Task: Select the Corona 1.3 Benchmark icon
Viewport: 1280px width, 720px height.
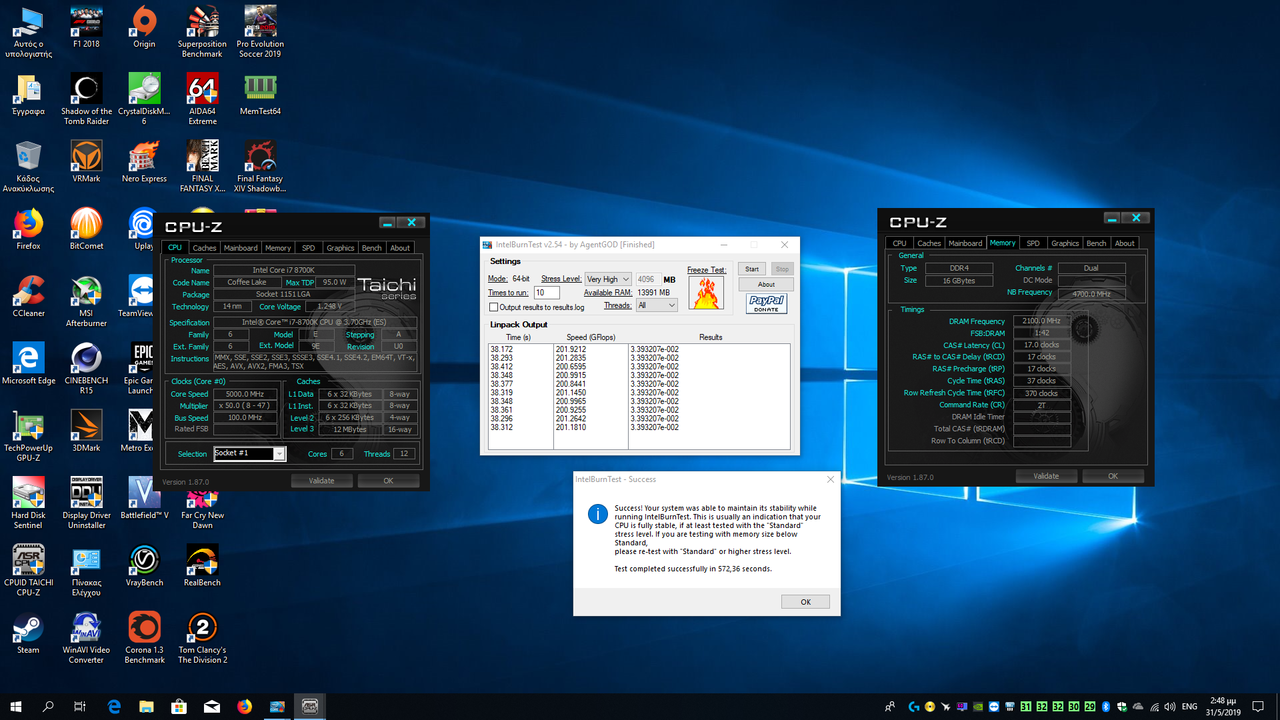Action: pyautogui.click(x=144, y=637)
